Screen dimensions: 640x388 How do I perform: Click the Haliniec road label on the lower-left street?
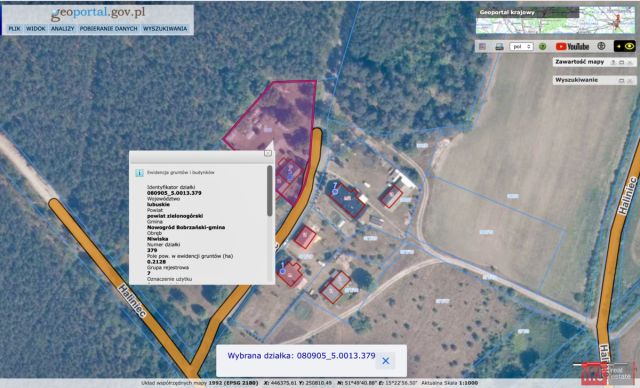132,301
